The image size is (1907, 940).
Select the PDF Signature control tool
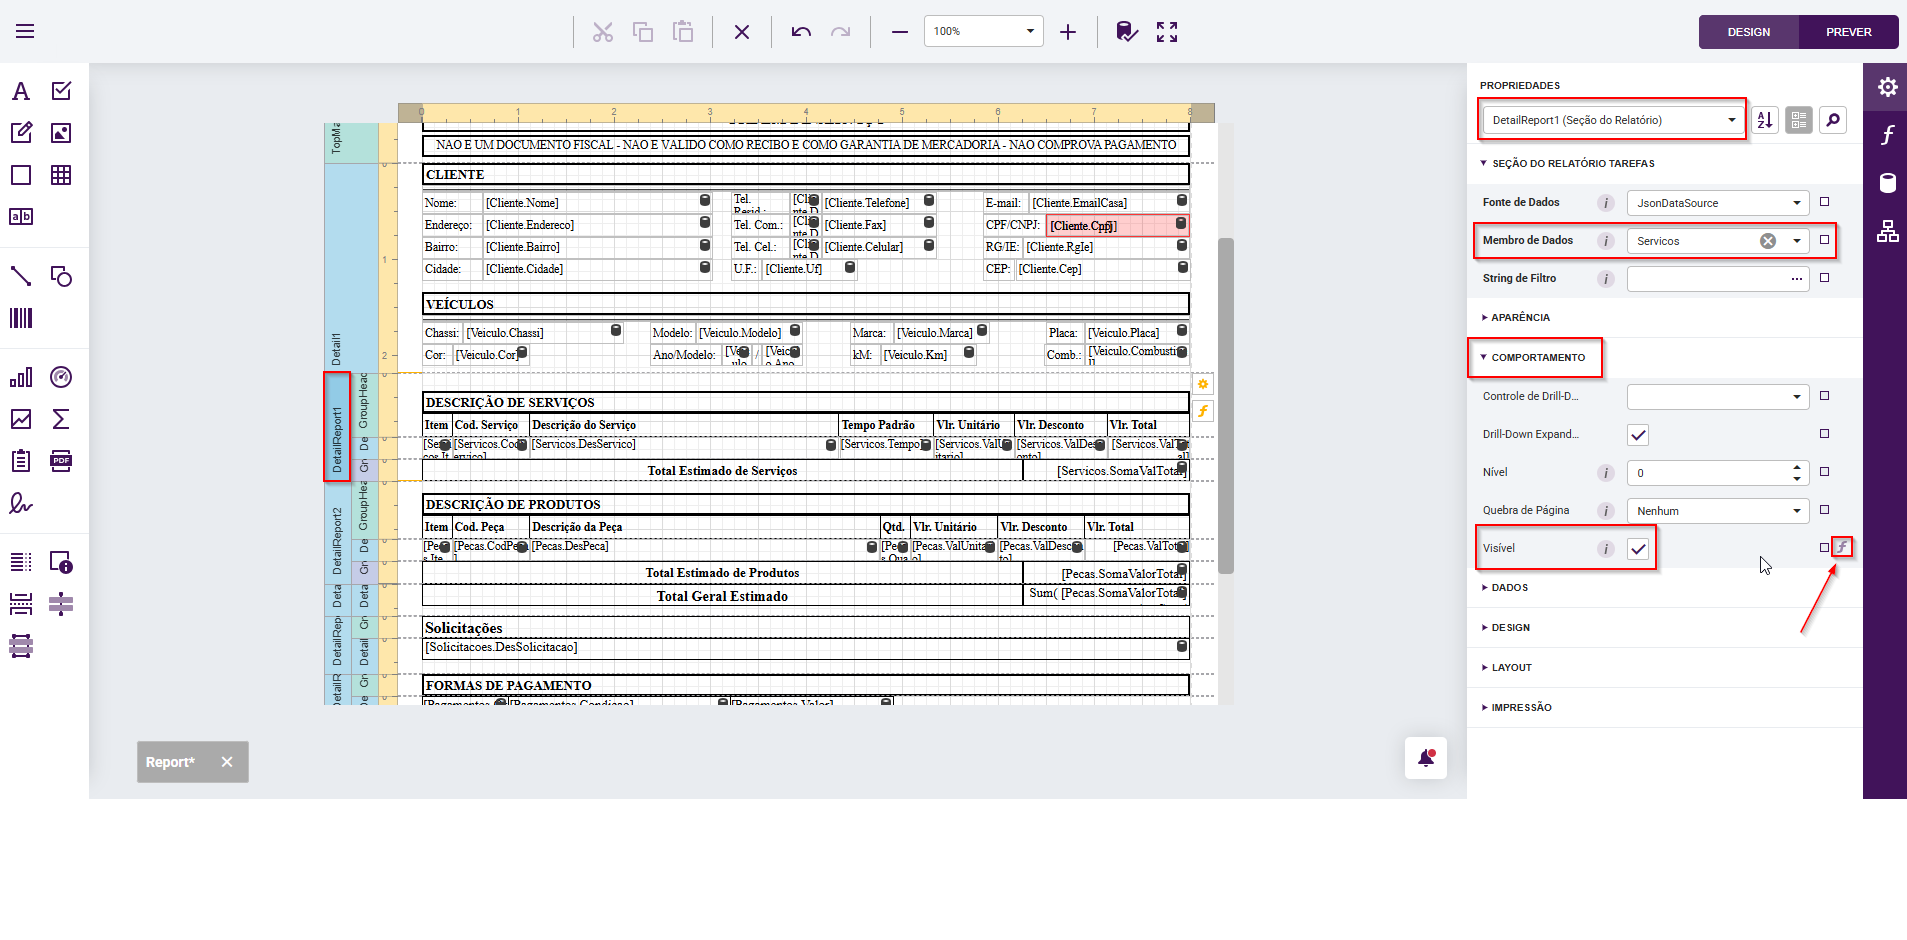tap(21, 503)
